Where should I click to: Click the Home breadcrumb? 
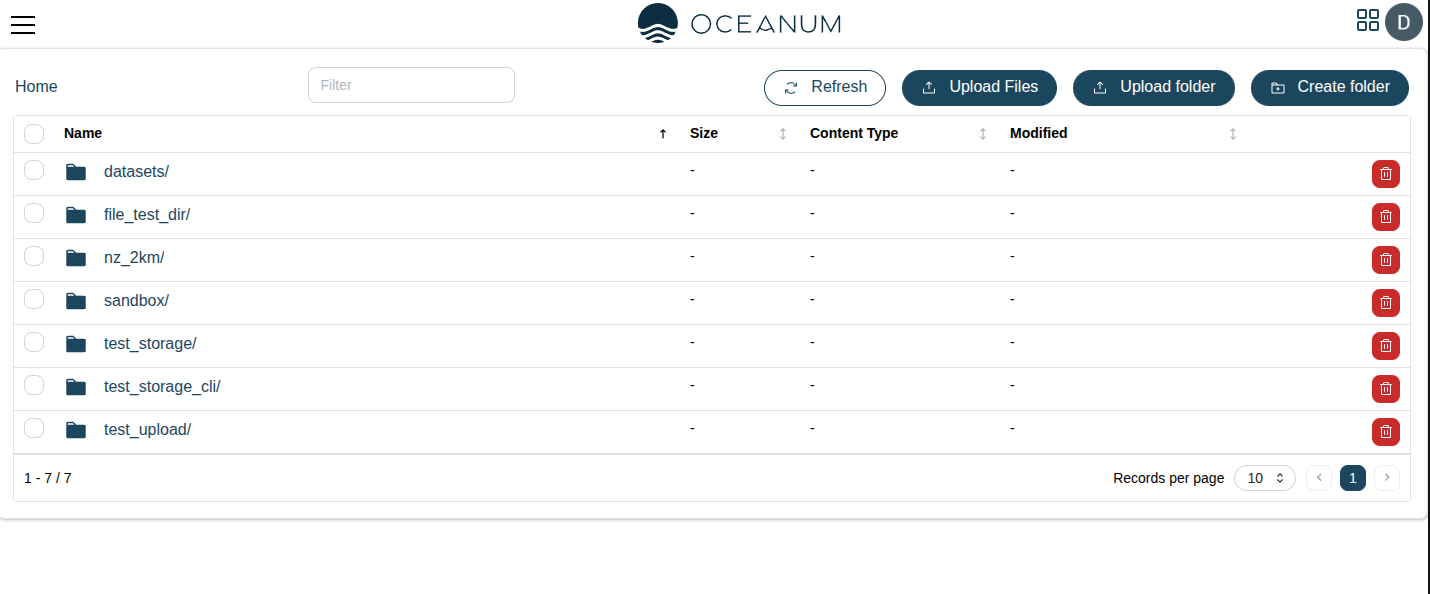click(36, 87)
